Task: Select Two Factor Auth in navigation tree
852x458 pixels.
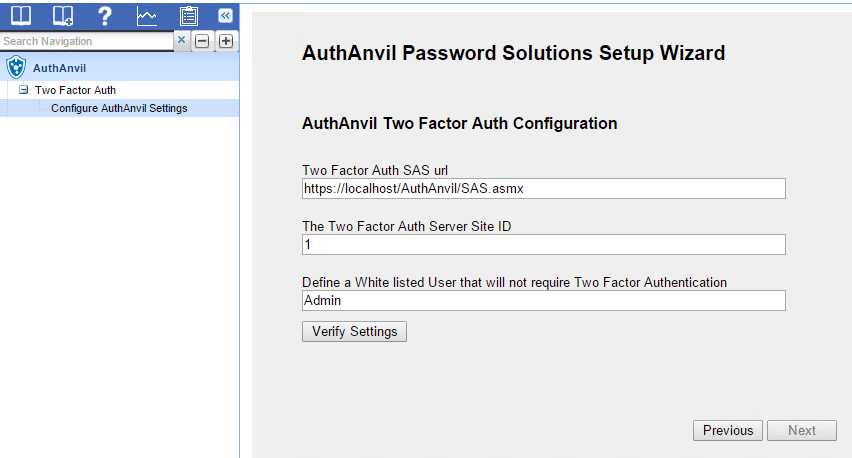Action: pyautogui.click(x=75, y=90)
